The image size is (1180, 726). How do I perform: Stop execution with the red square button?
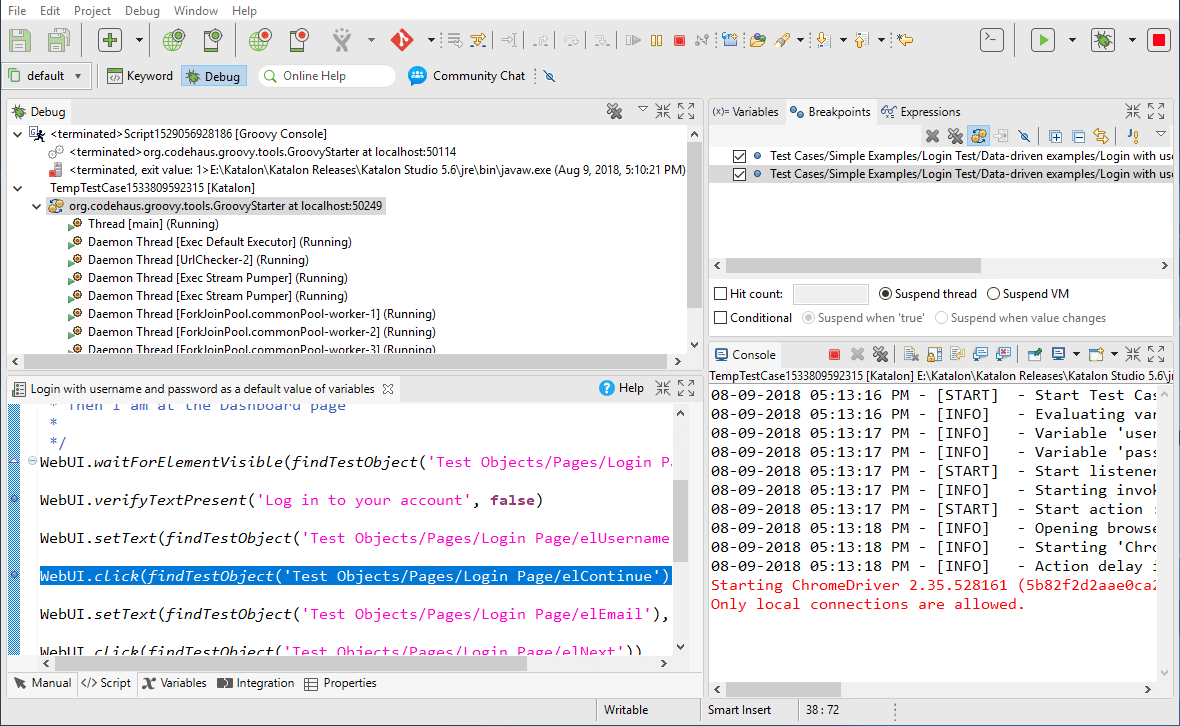point(1159,40)
